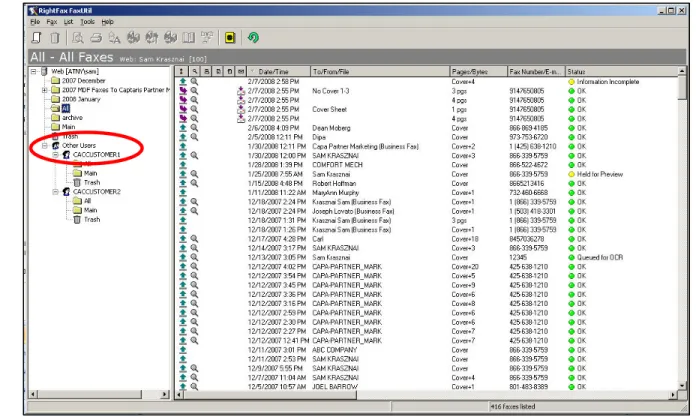Open the Fax menu
This screenshot has height=417, width=696.
coord(51,22)
